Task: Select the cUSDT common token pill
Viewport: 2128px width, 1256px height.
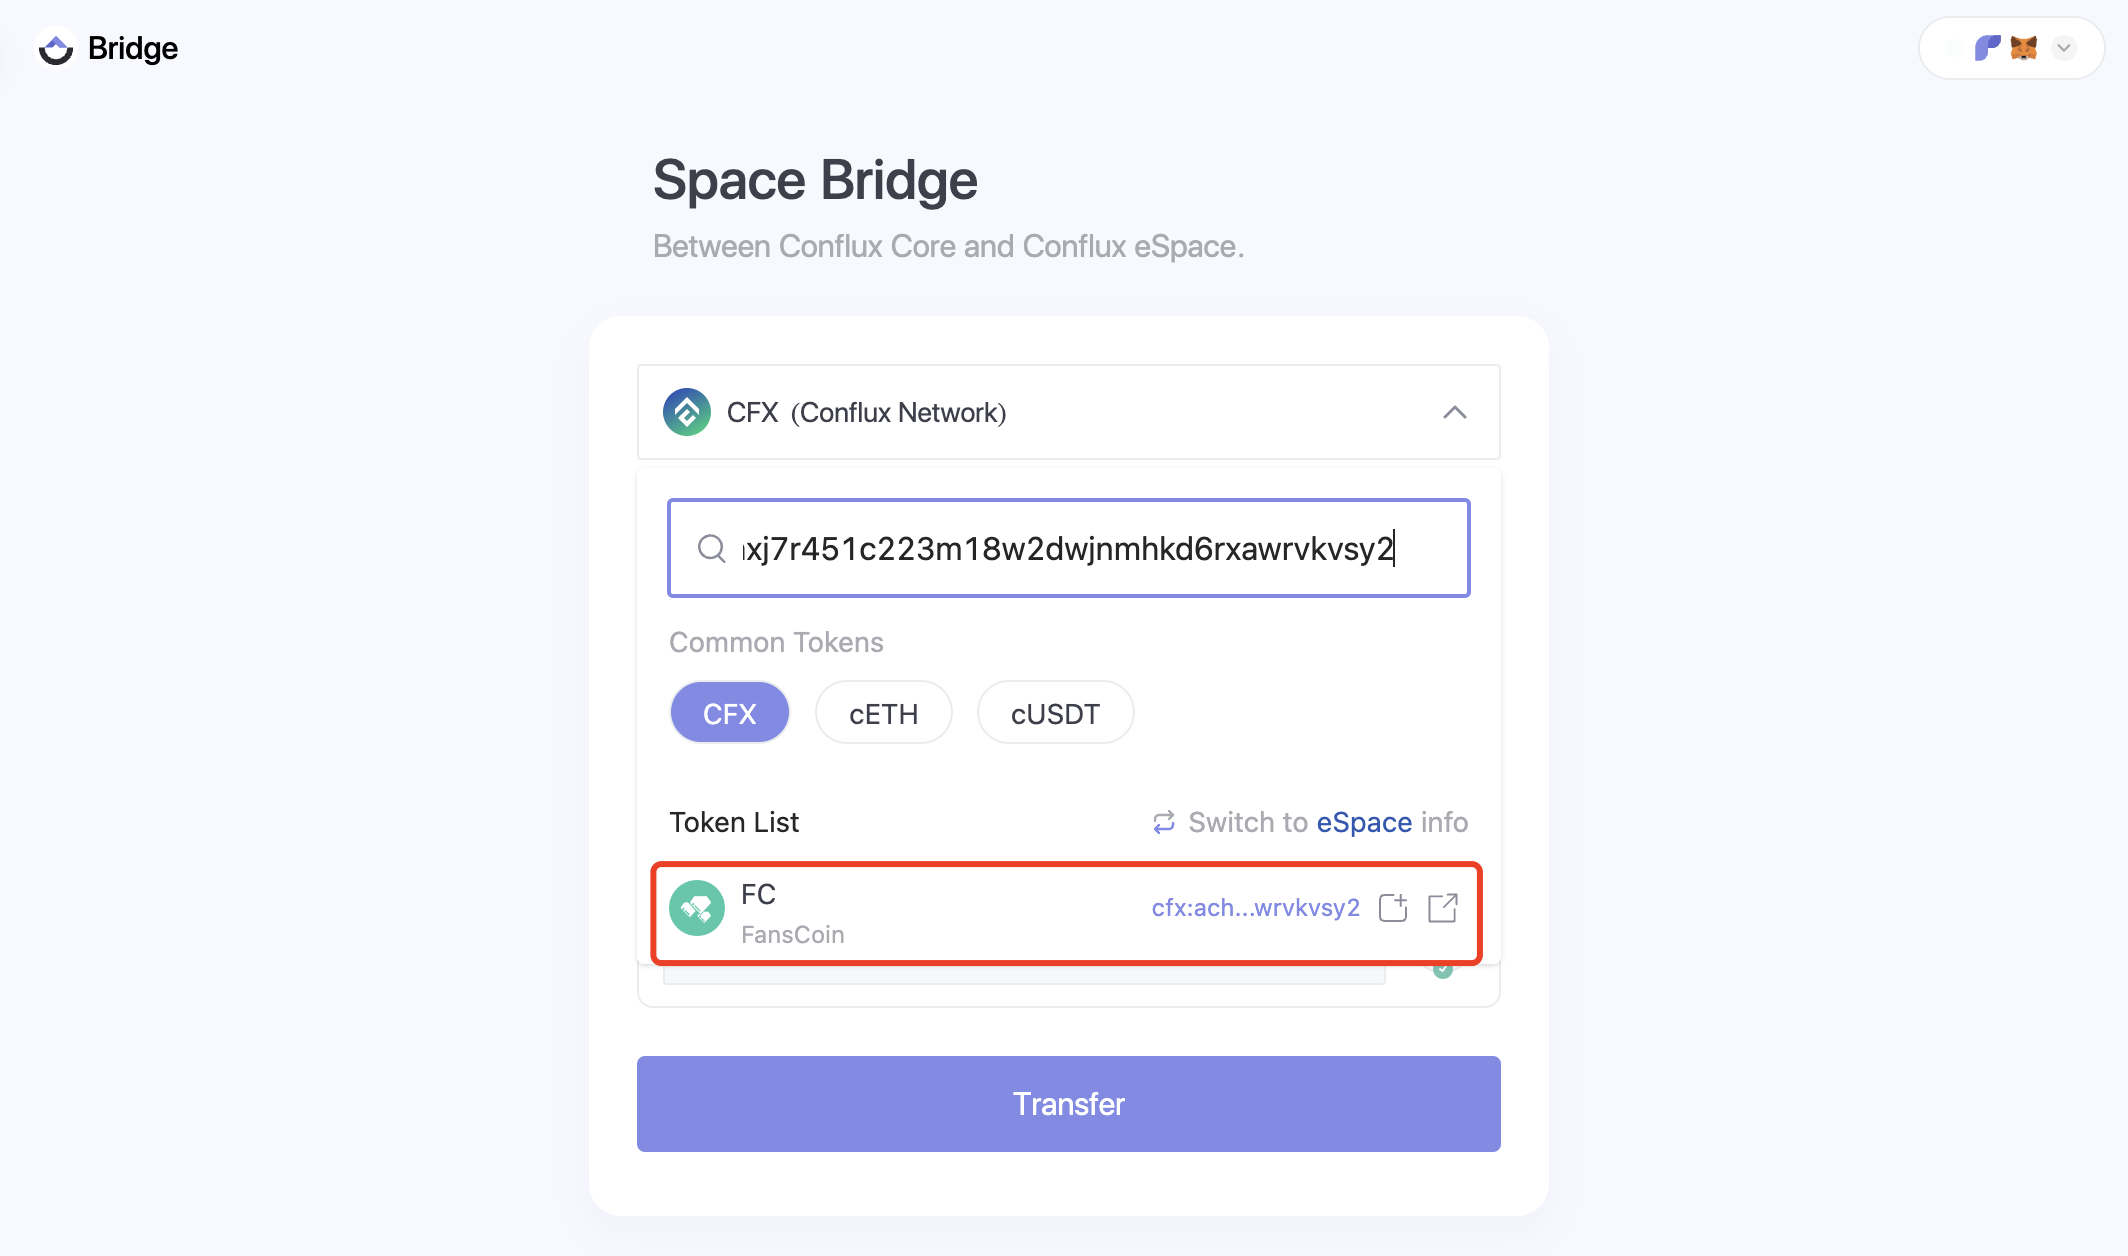Action: click(1055, 712)
